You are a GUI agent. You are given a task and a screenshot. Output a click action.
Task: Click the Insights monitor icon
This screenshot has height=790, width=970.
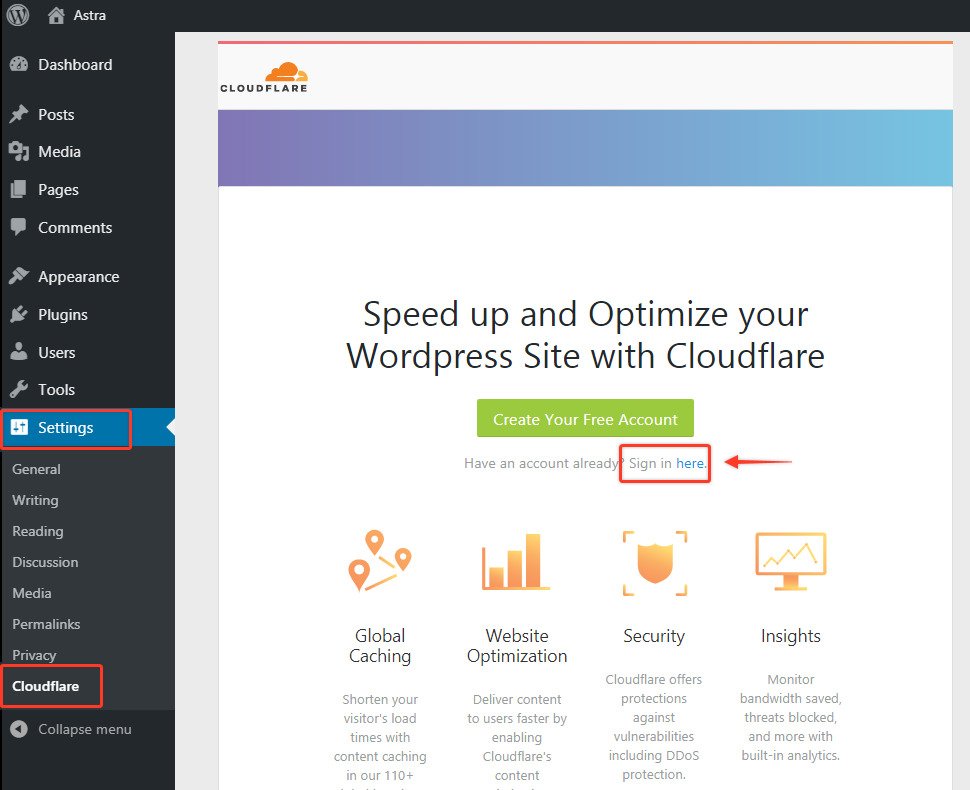point(791,562)
